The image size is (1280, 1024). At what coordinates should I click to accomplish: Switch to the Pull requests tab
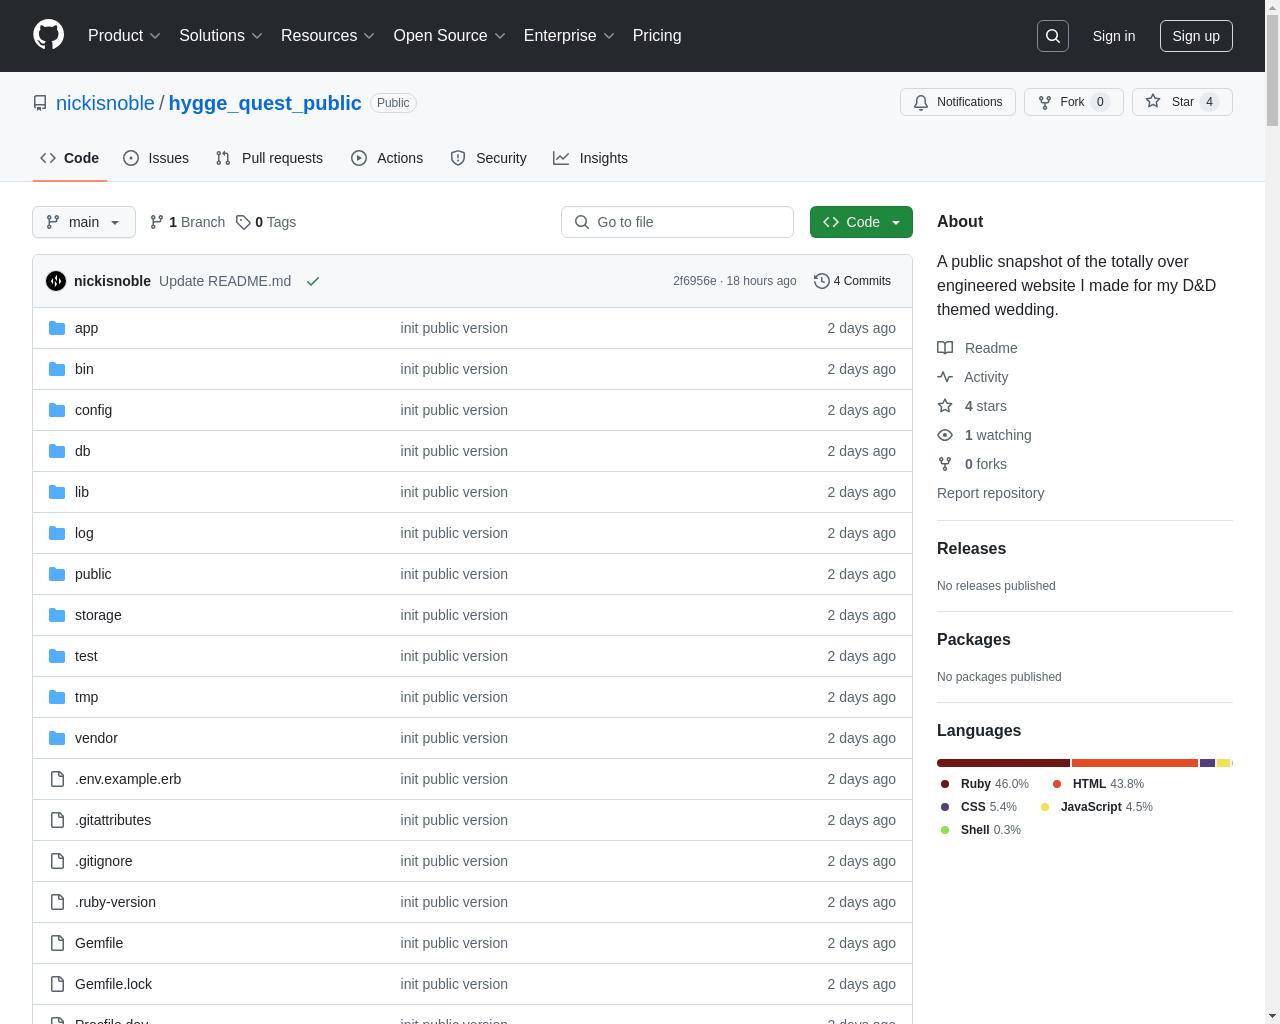click(x=269, y=158)
